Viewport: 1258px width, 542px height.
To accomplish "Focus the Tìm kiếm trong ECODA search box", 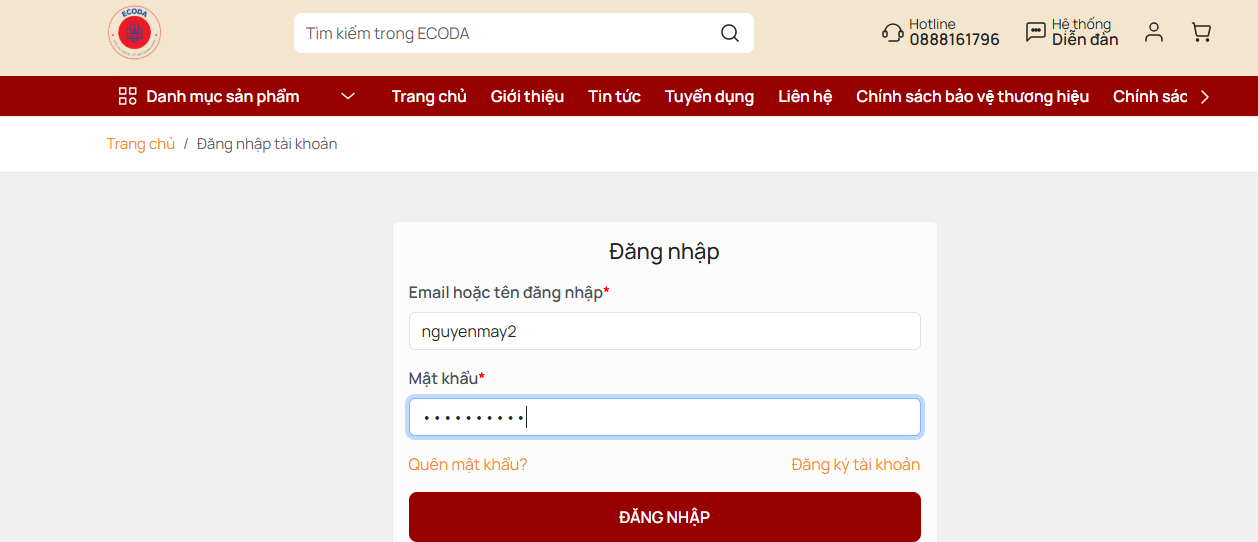I will pos(523,33).
